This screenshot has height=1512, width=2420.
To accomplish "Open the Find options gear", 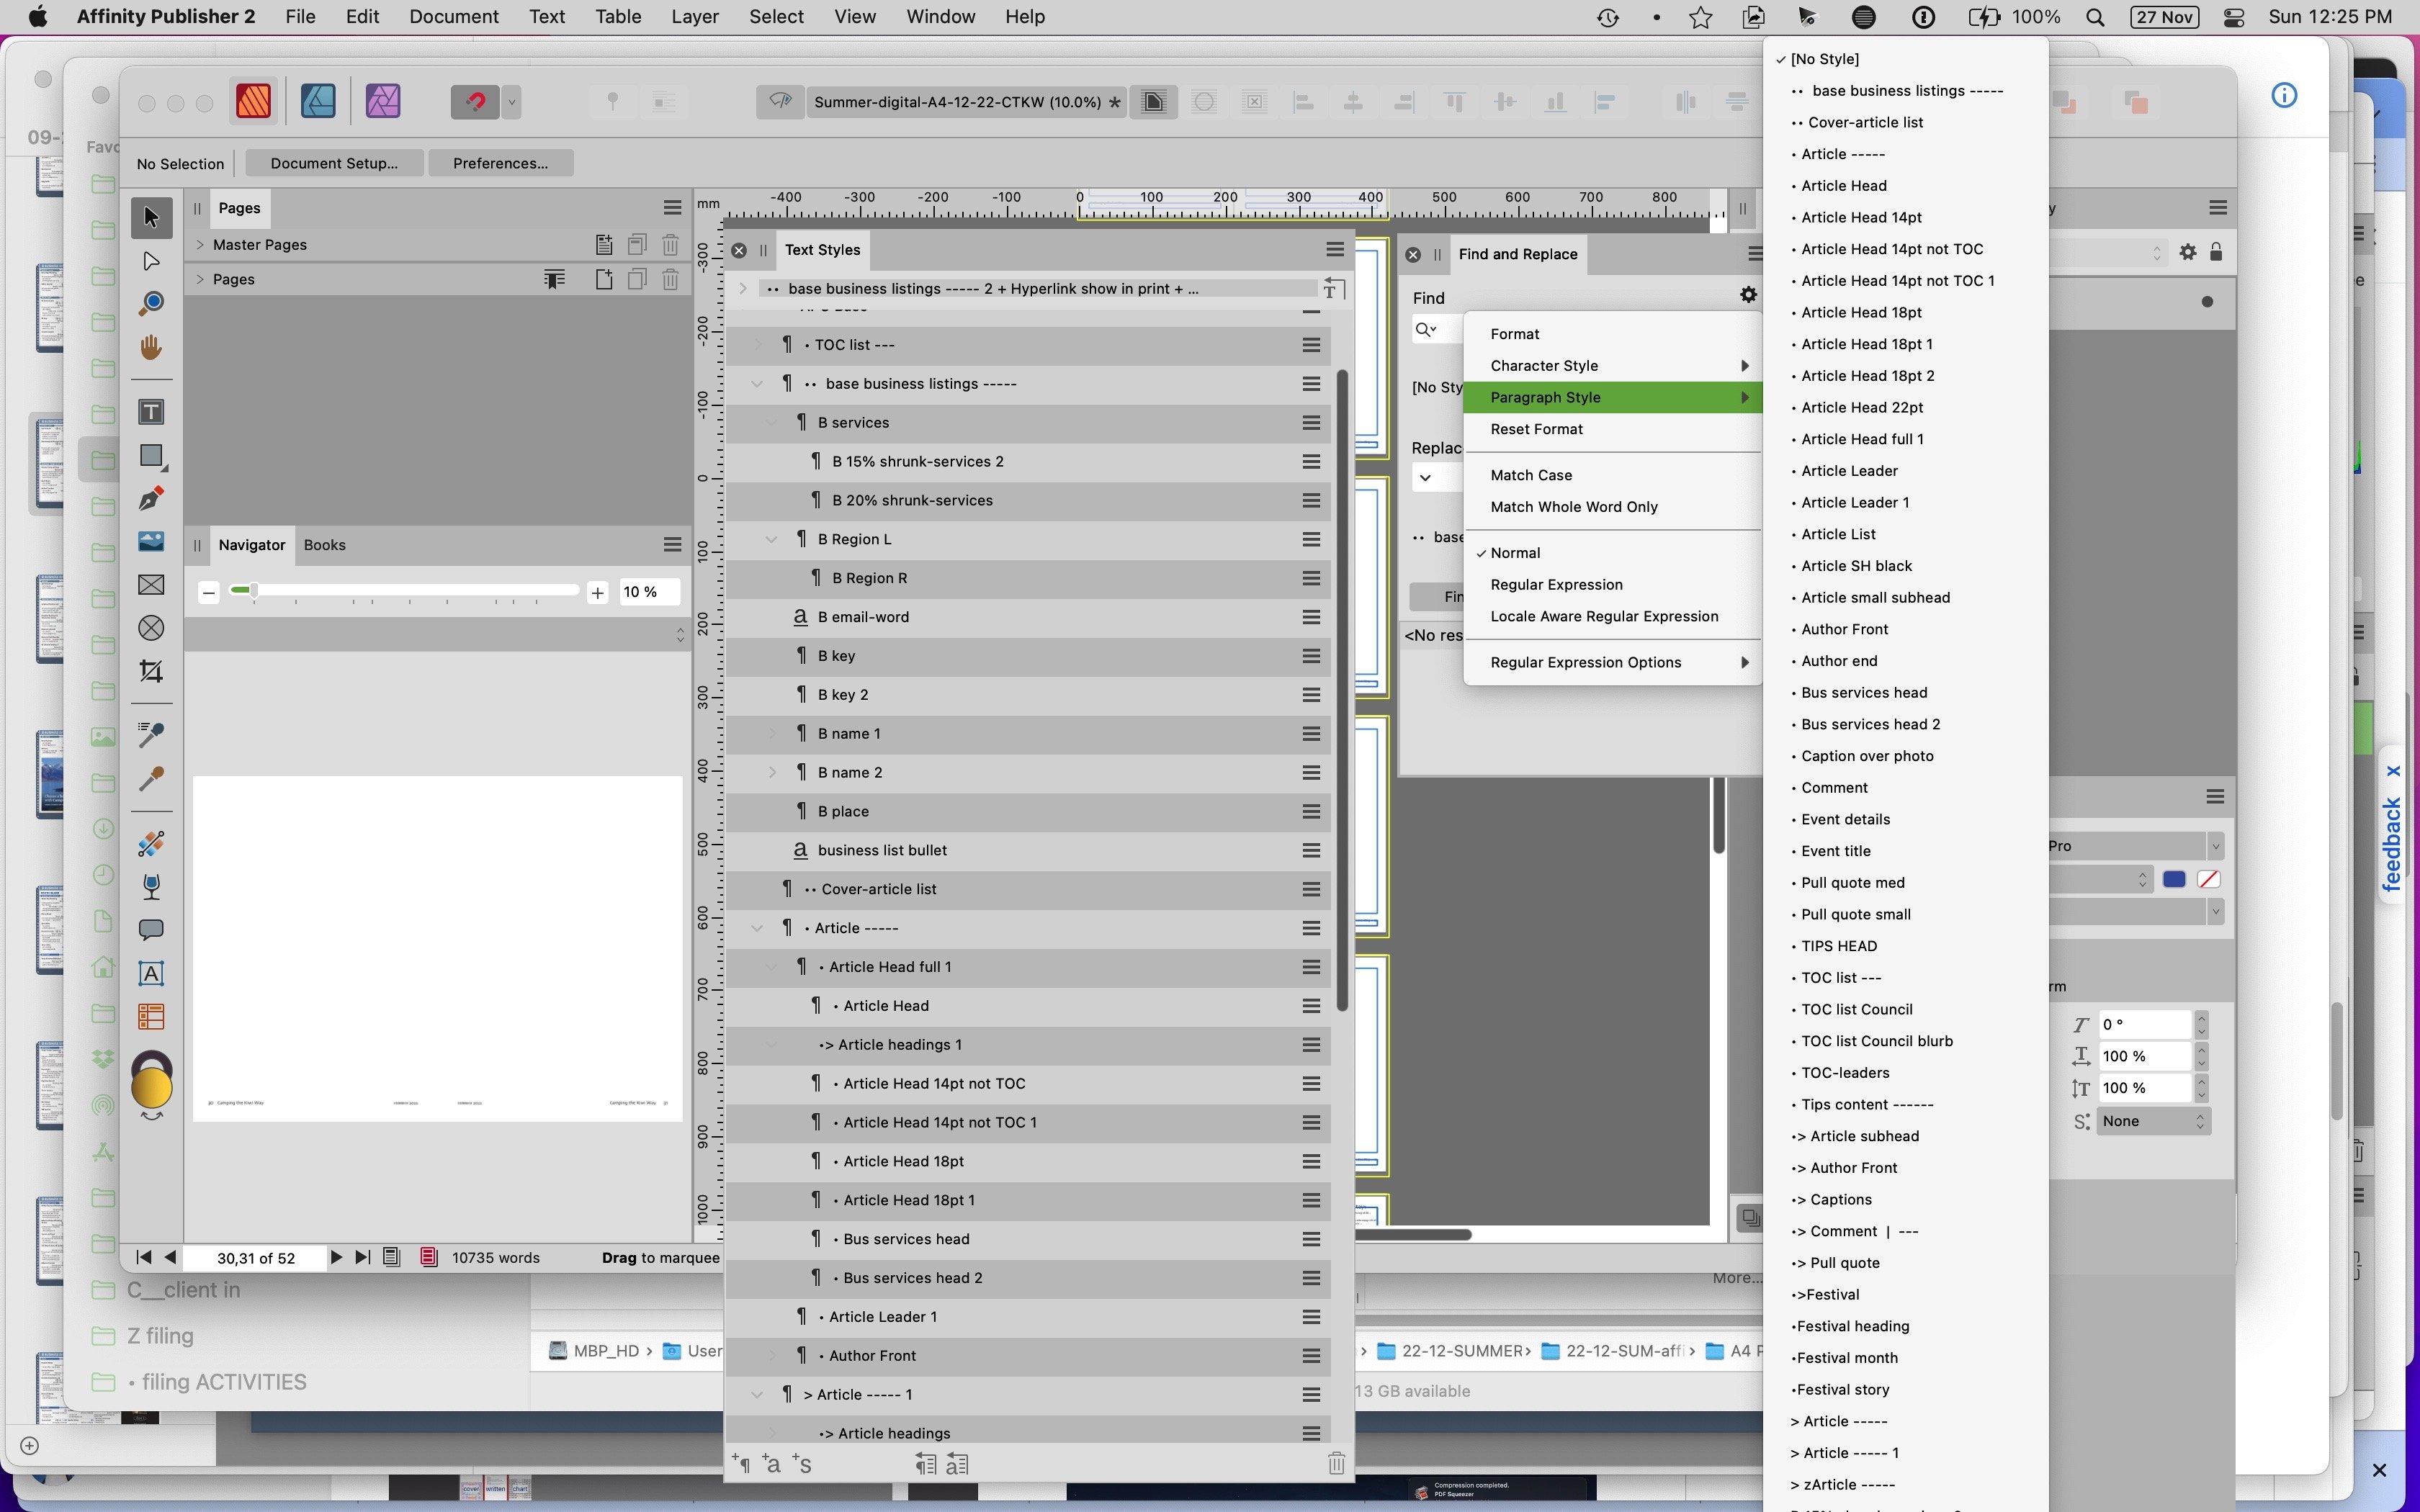I will [x=1748, y=294].
